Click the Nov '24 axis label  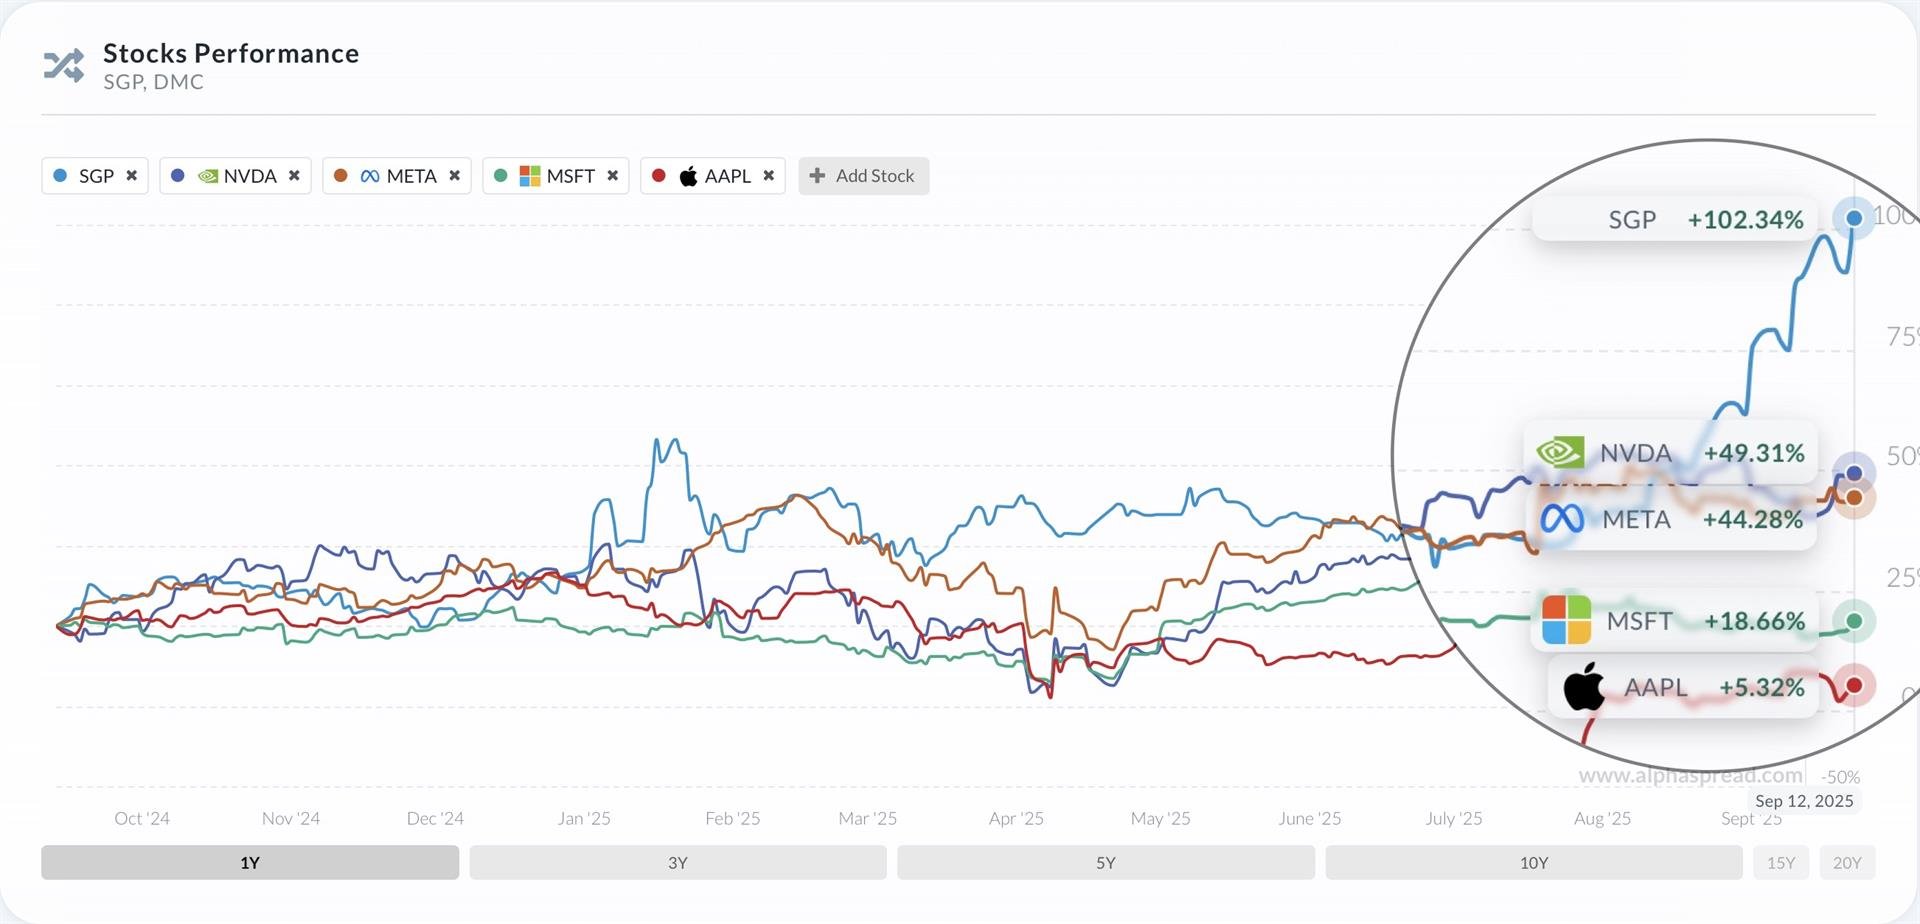[x=291, y=818]
